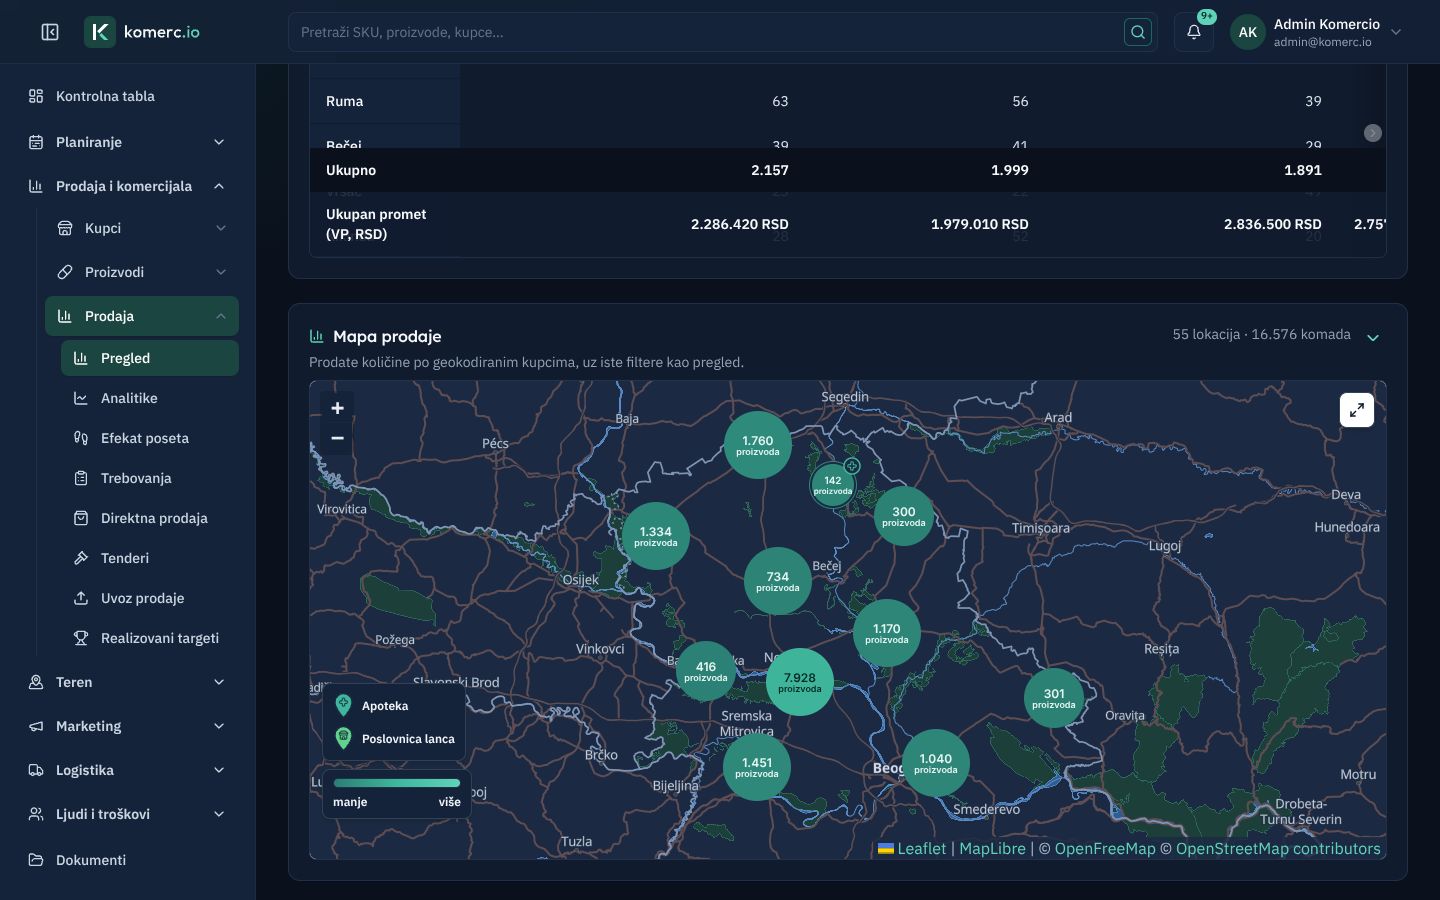The width and height of the screenshot is (1440, 900).
Task: Toggle the sidebar collapse icon
Action: click(x=50, y=32)
